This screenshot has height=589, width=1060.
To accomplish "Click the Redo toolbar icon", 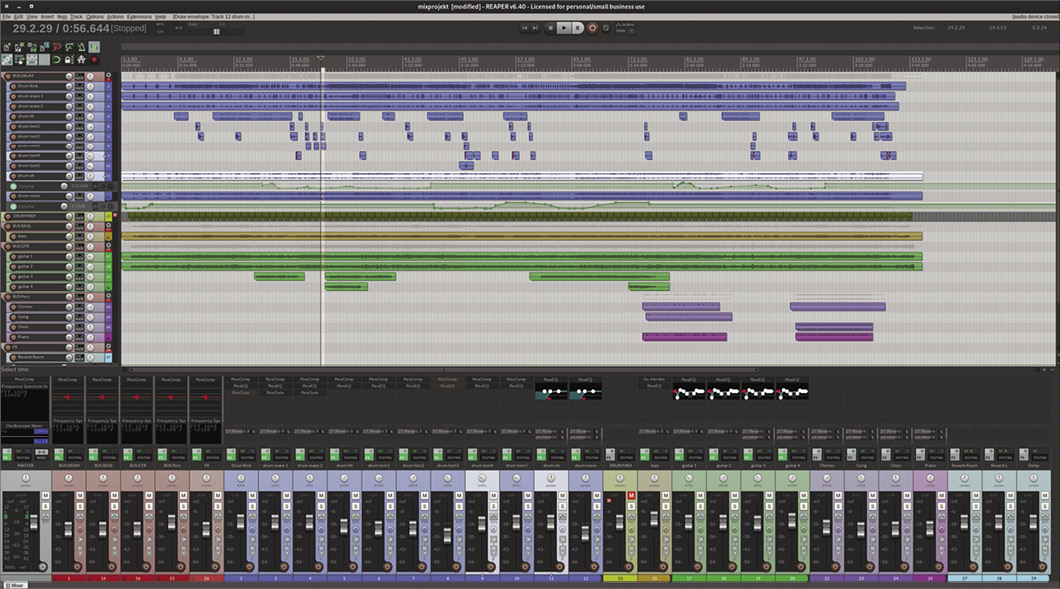I will [69, 47].
